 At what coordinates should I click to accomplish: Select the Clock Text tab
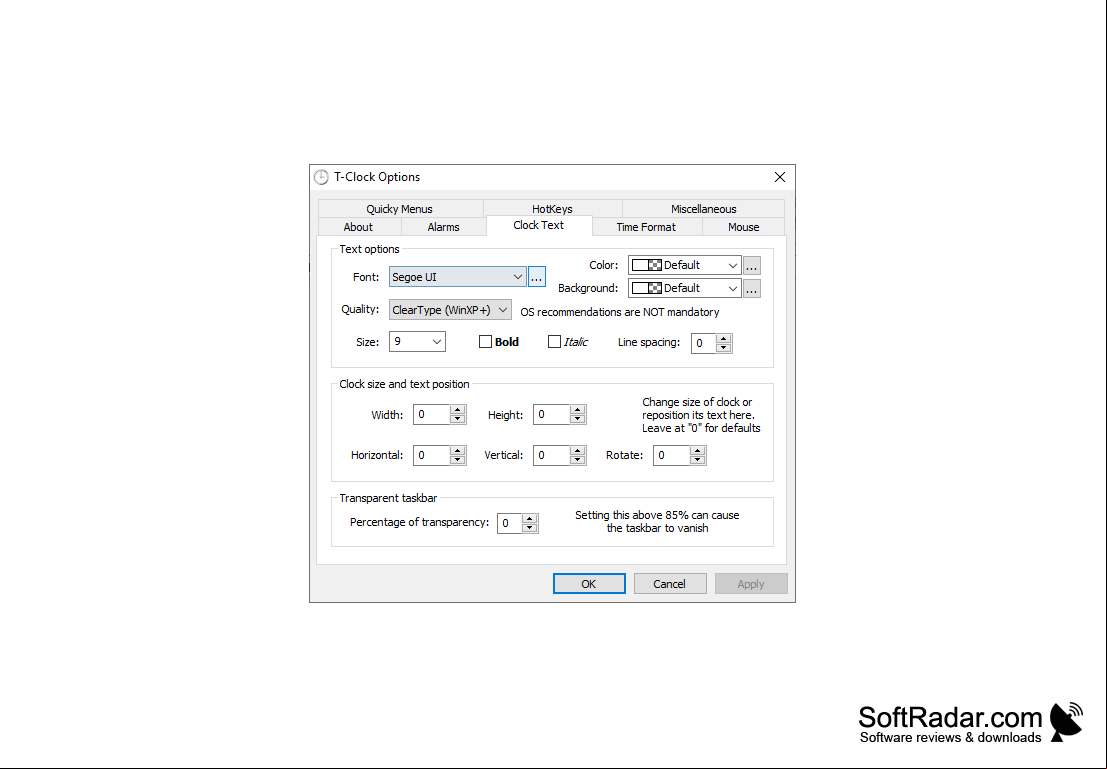coord(539,225)
